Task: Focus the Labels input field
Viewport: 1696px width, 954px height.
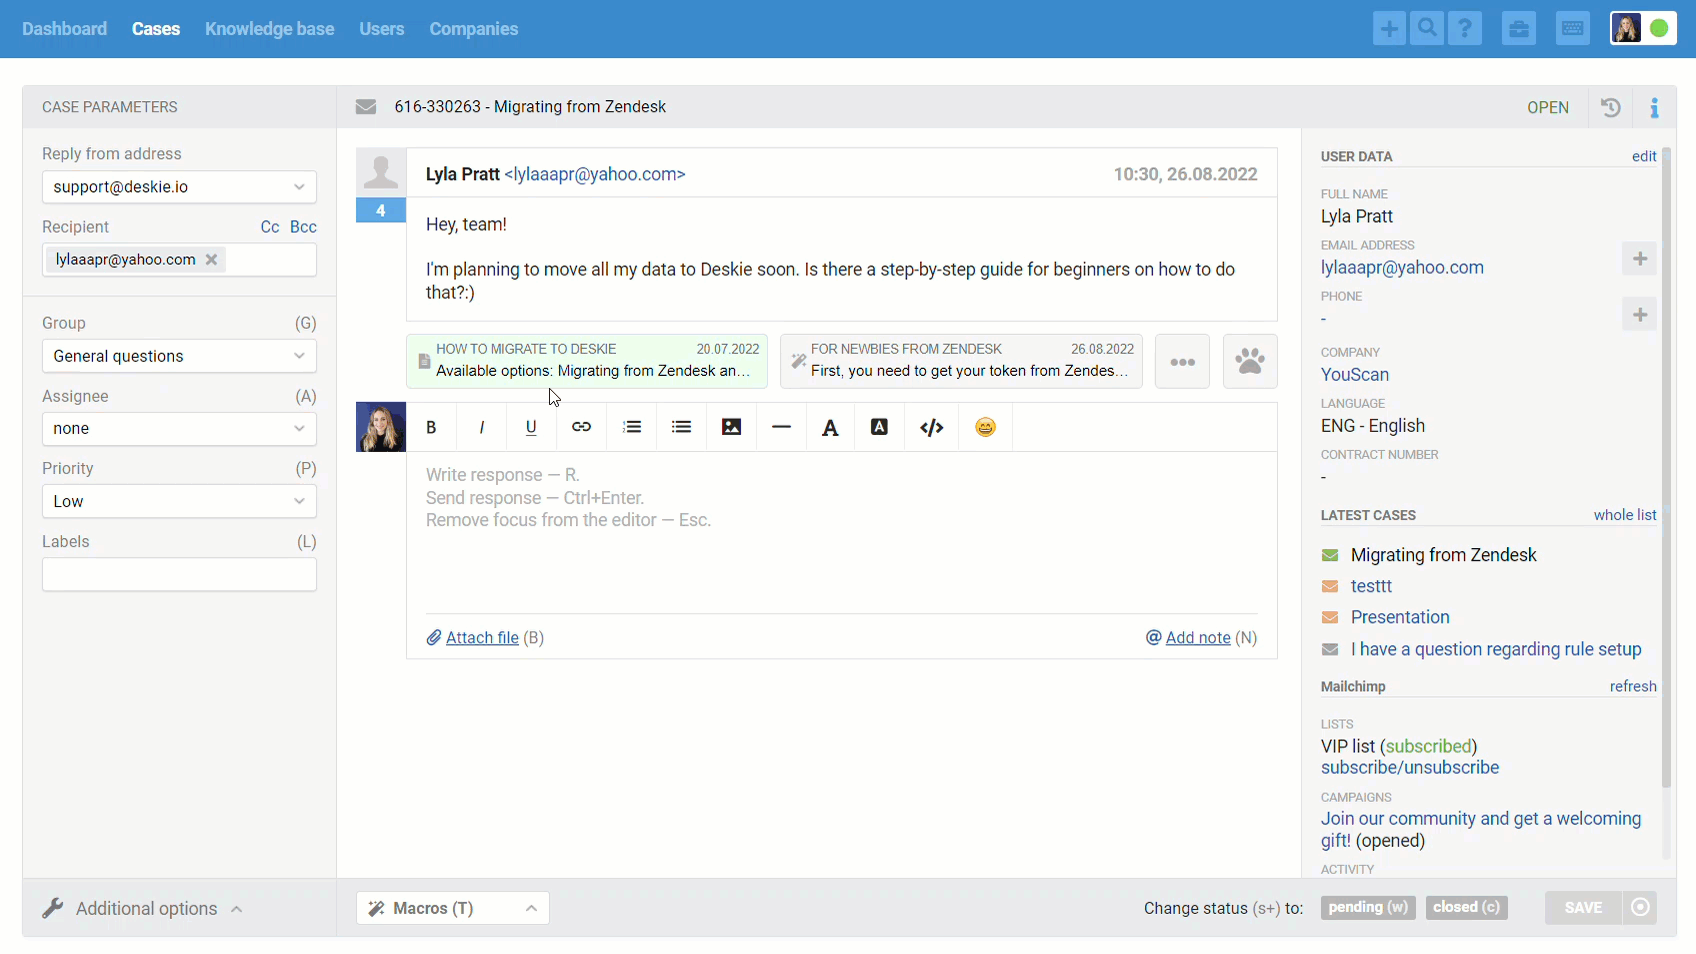Action: pyautogui.click(x=179, y=574)
